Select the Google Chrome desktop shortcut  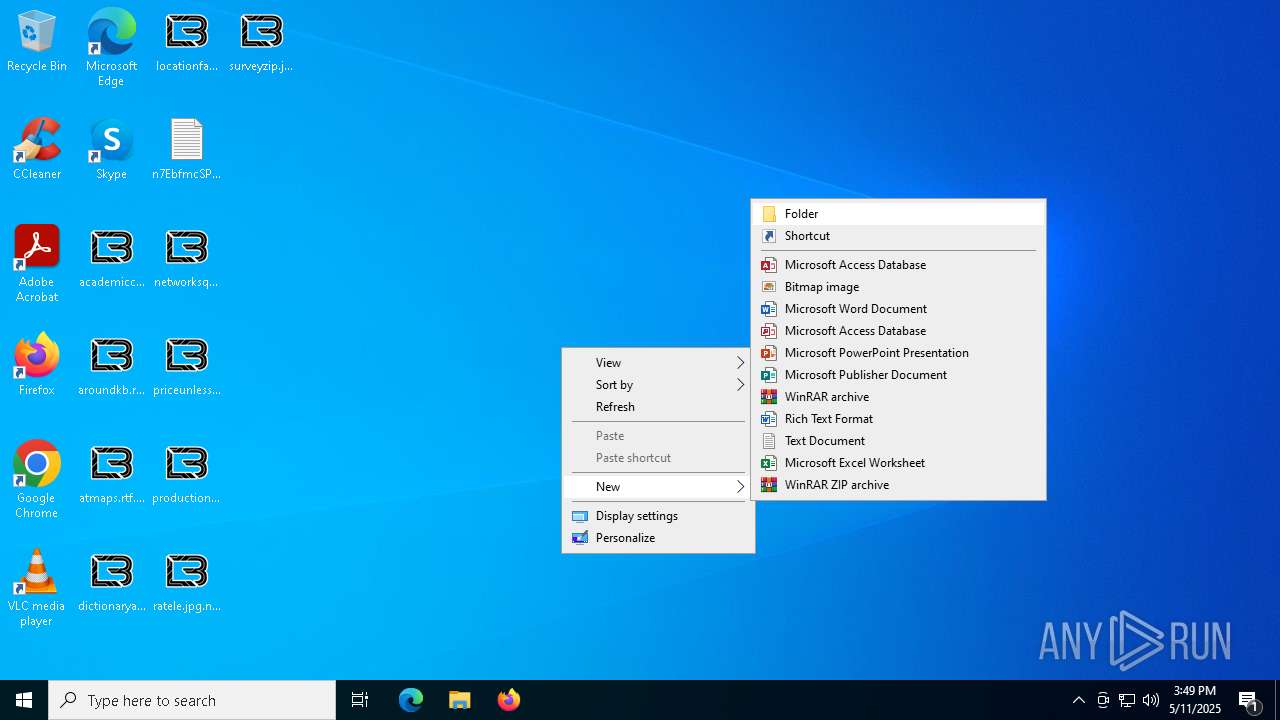37,480
